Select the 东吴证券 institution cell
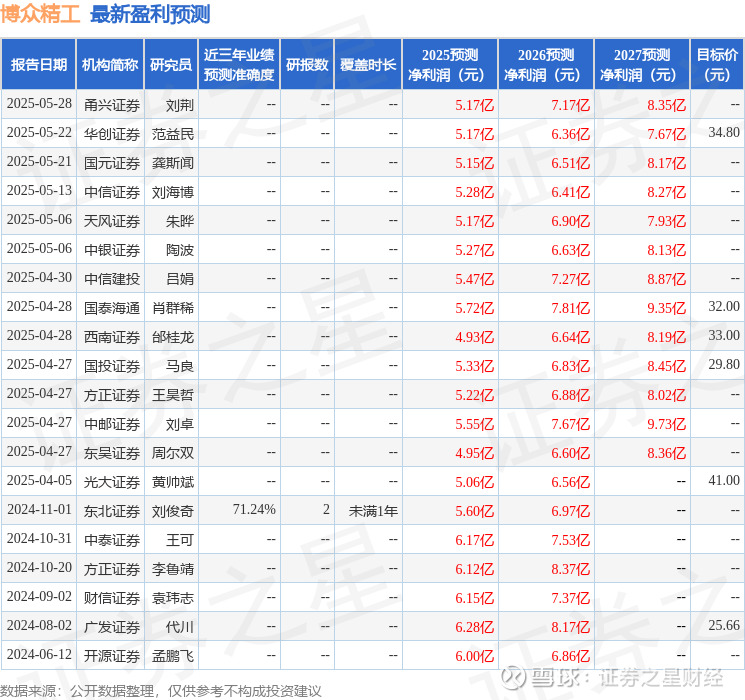The image size is (745, 700). pos(112,453)
